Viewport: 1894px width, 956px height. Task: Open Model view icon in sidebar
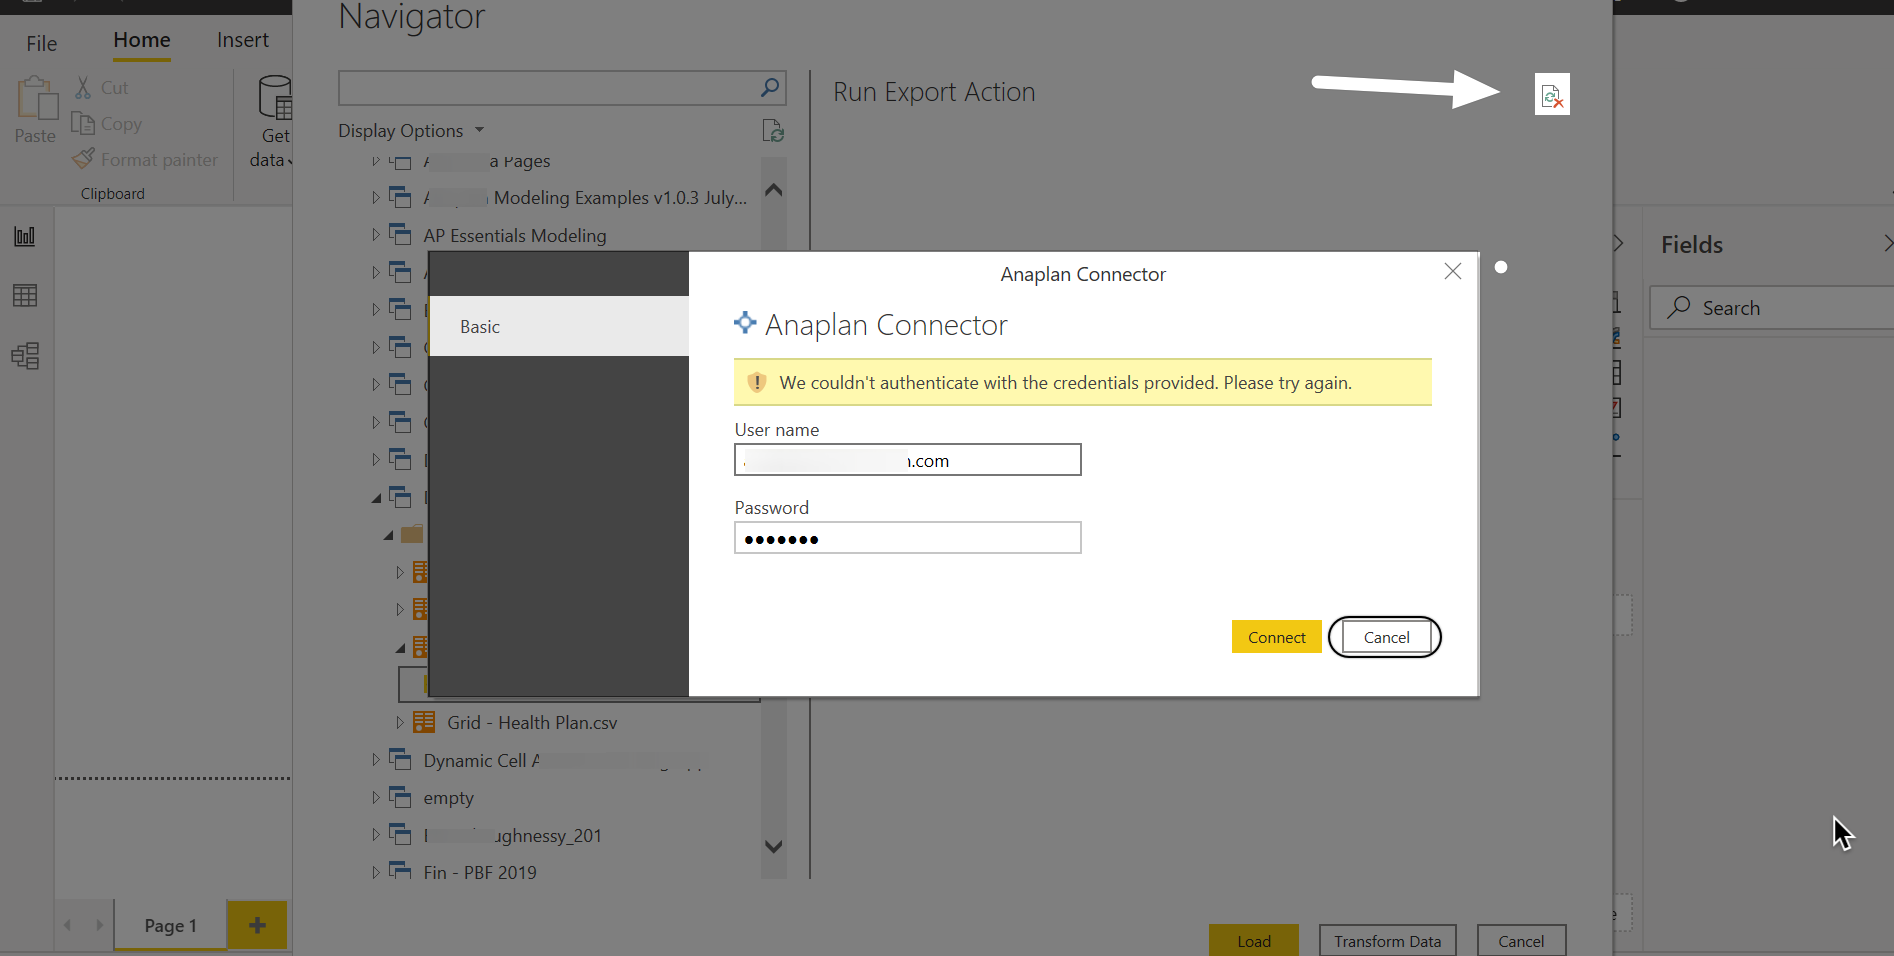(25, 356)
